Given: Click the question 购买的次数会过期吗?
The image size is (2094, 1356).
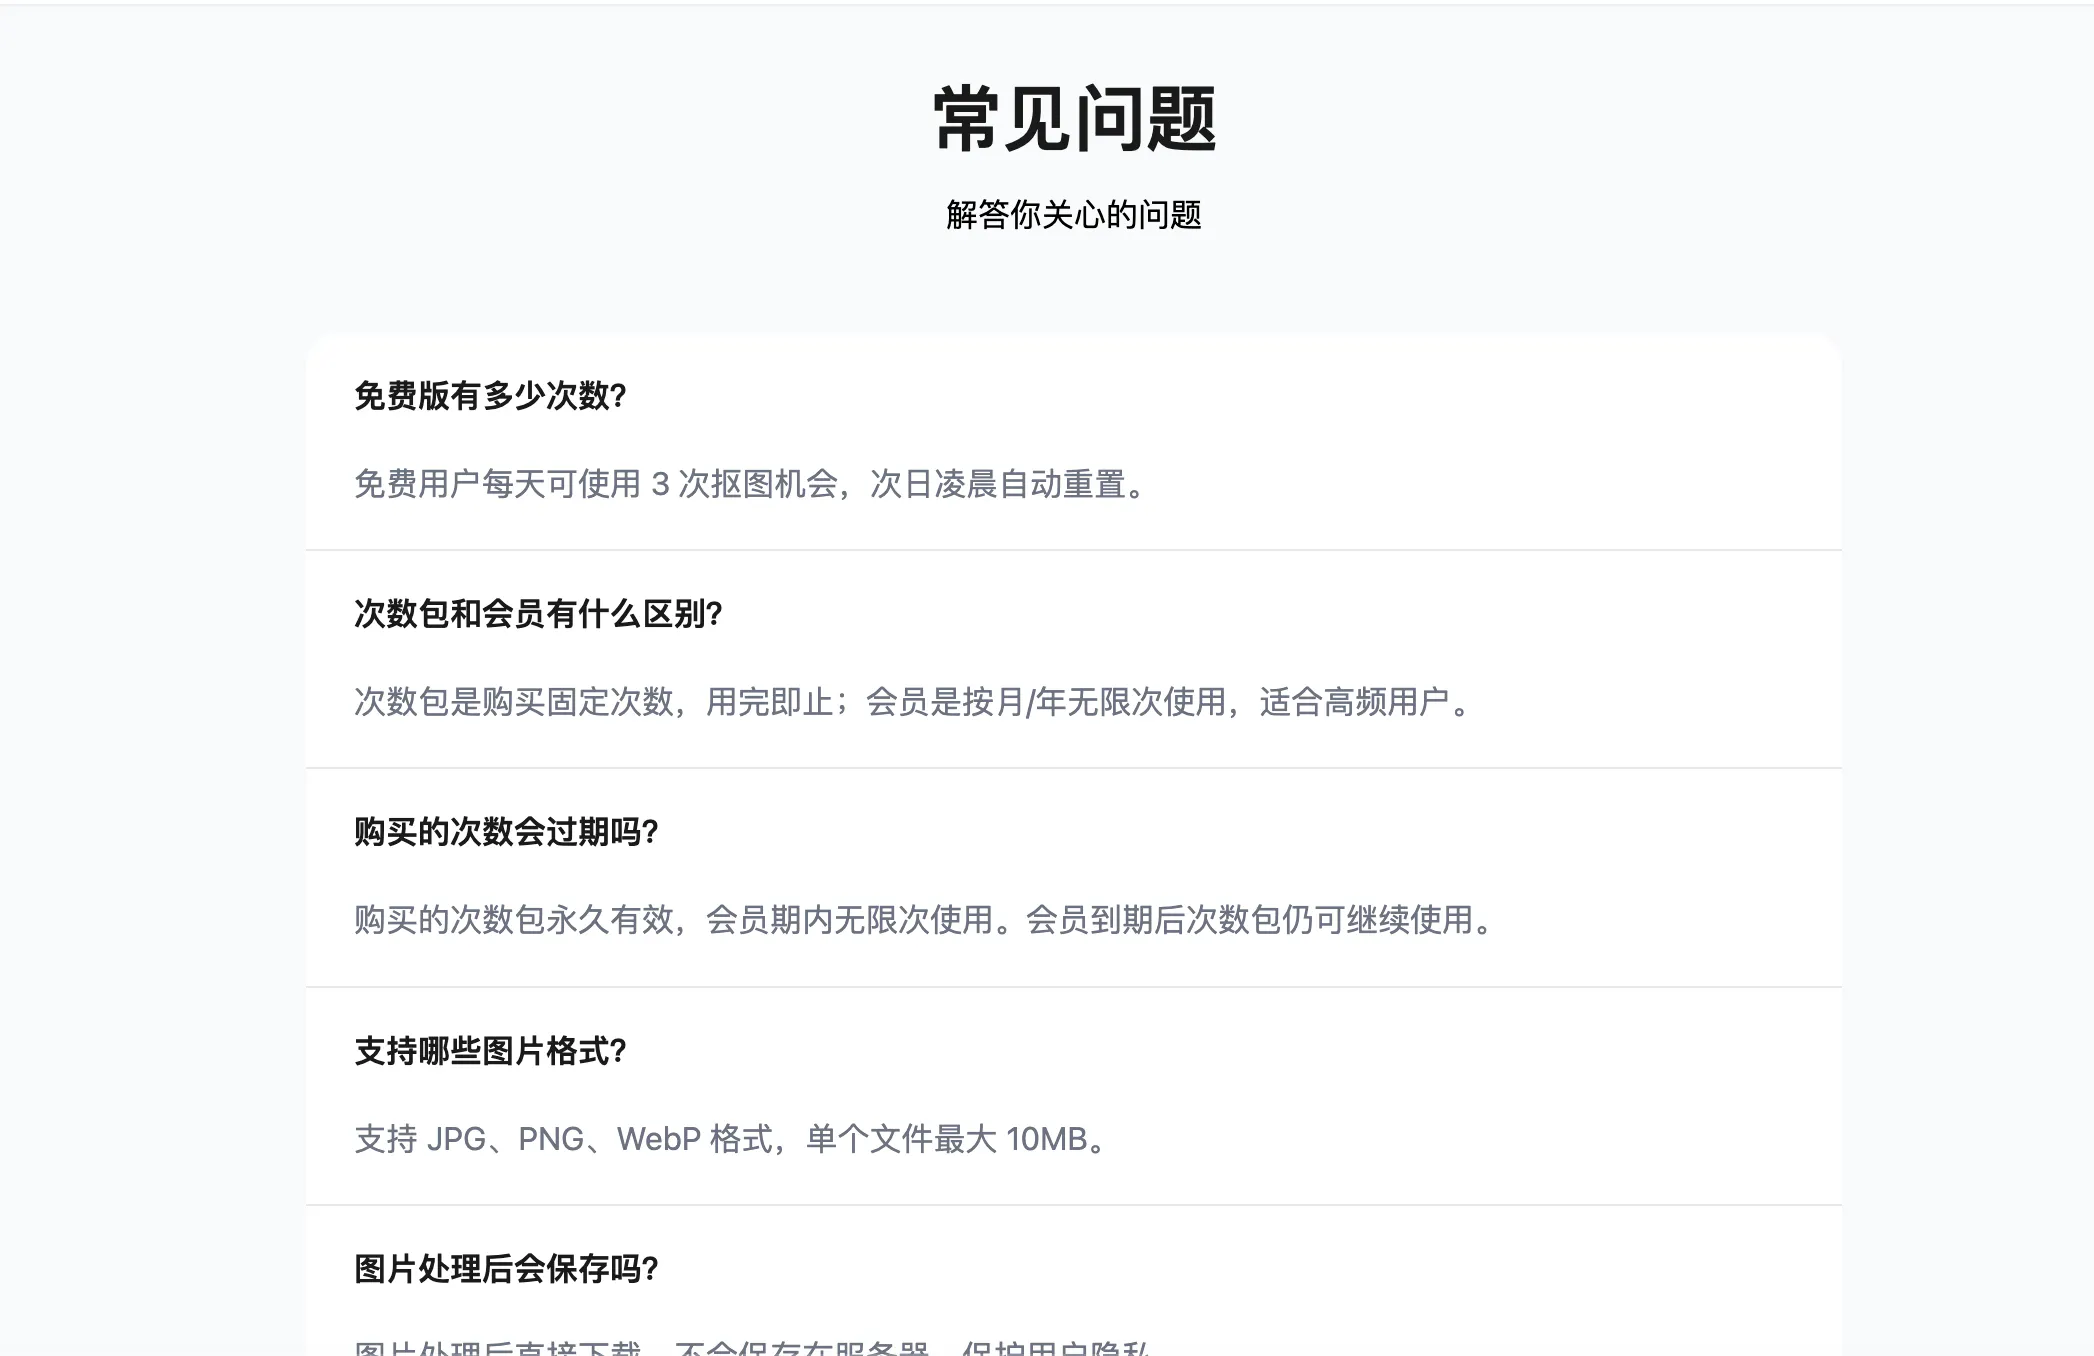Looking at the screenshot, I should [506, 832].
